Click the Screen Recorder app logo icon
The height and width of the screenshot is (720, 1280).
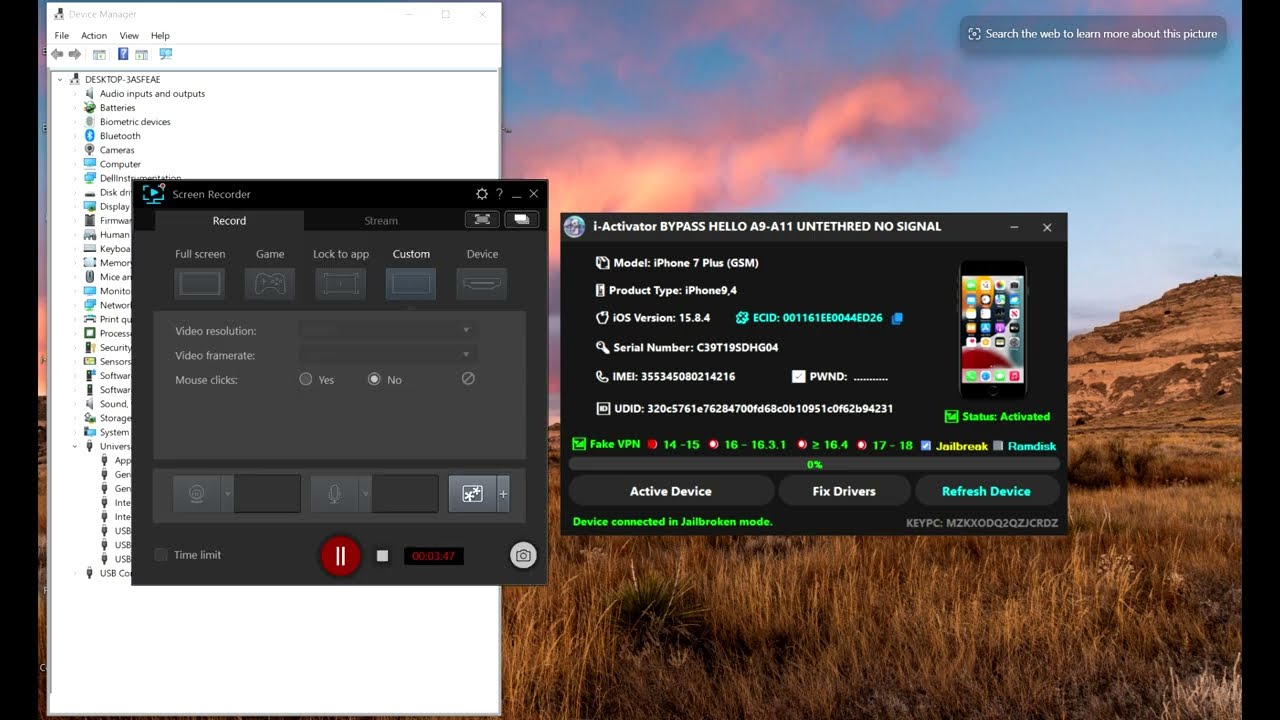[153, 194]
